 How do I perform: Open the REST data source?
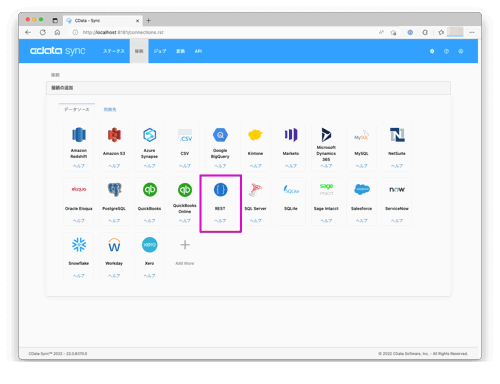(x=220, y=190)
